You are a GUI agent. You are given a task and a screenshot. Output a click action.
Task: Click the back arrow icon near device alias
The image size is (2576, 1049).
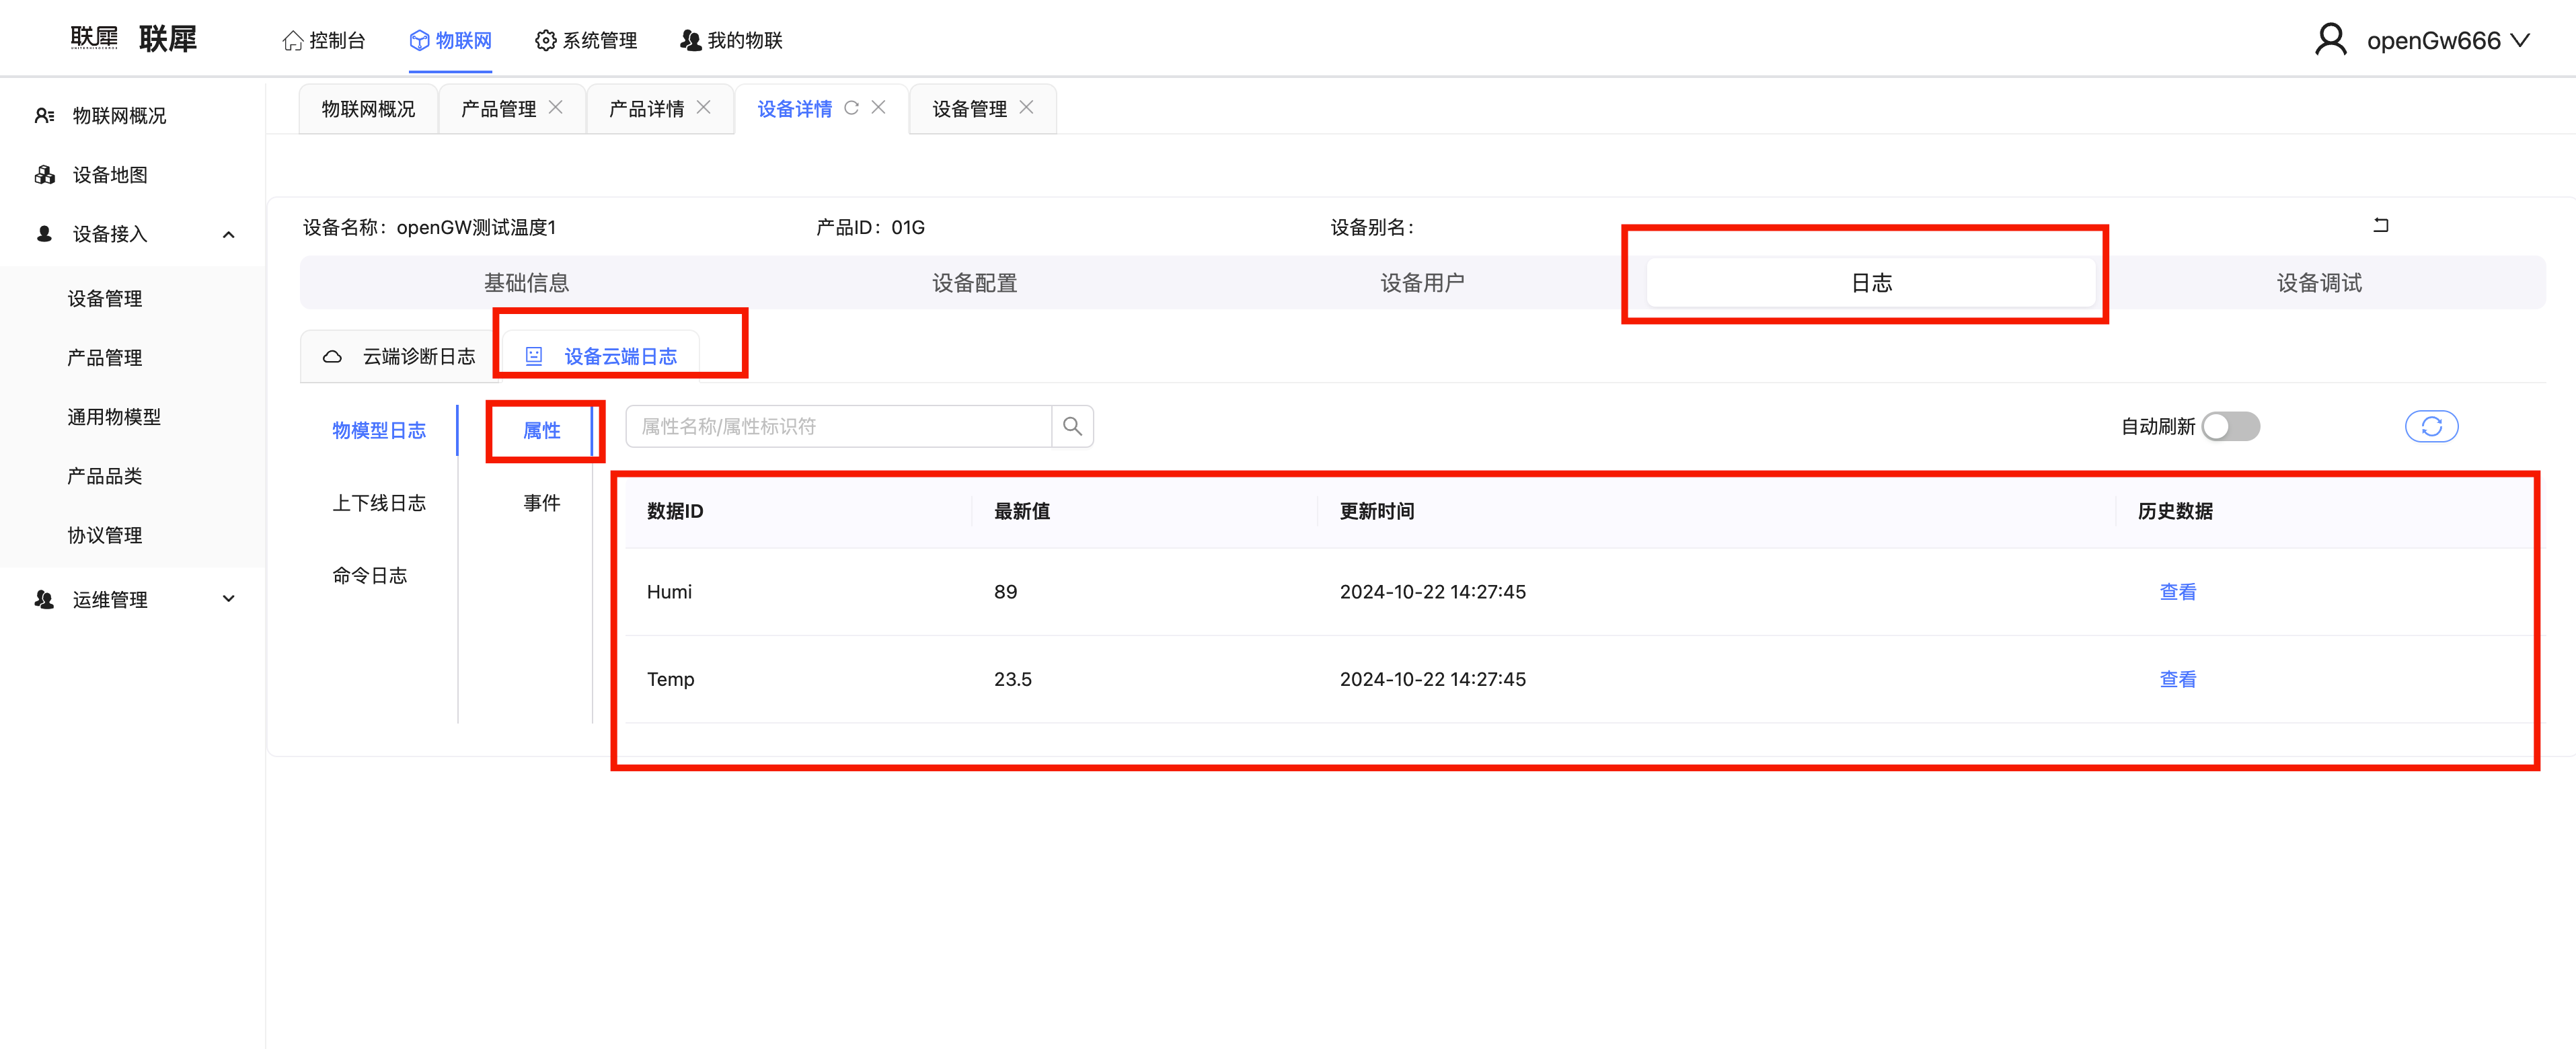2381,226
